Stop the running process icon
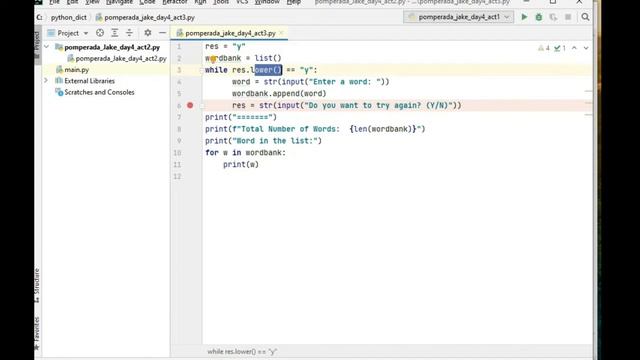The image size is (640, 360). [x=568, y=17]
